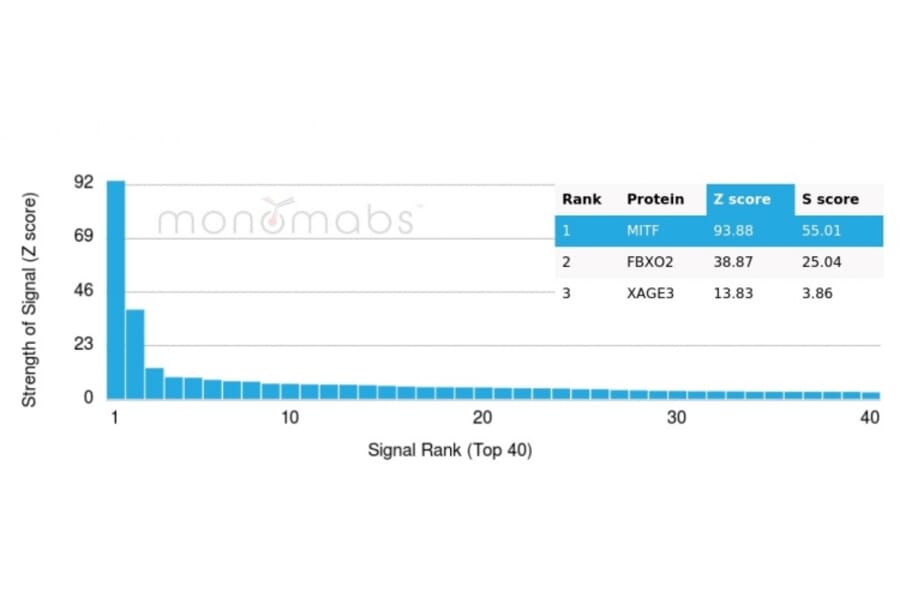Click the 20 tick label on x-axis
Screen dimensions: 900x594
click(483, 417)
